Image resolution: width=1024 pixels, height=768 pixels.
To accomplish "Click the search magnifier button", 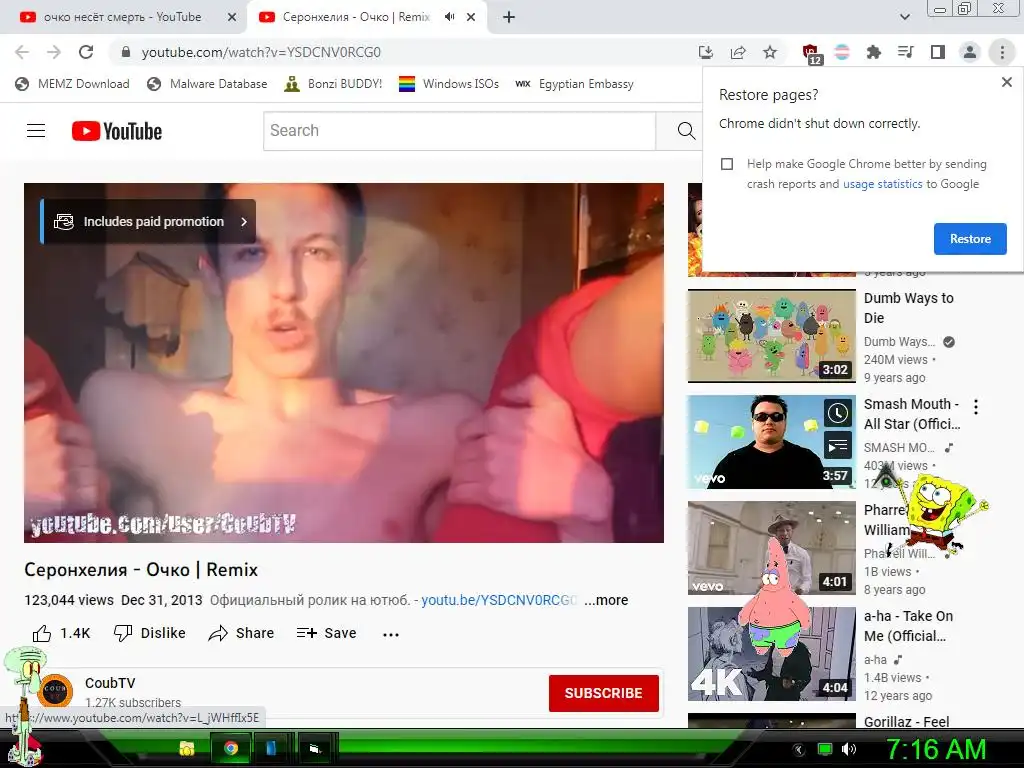I will pos(686,131).
